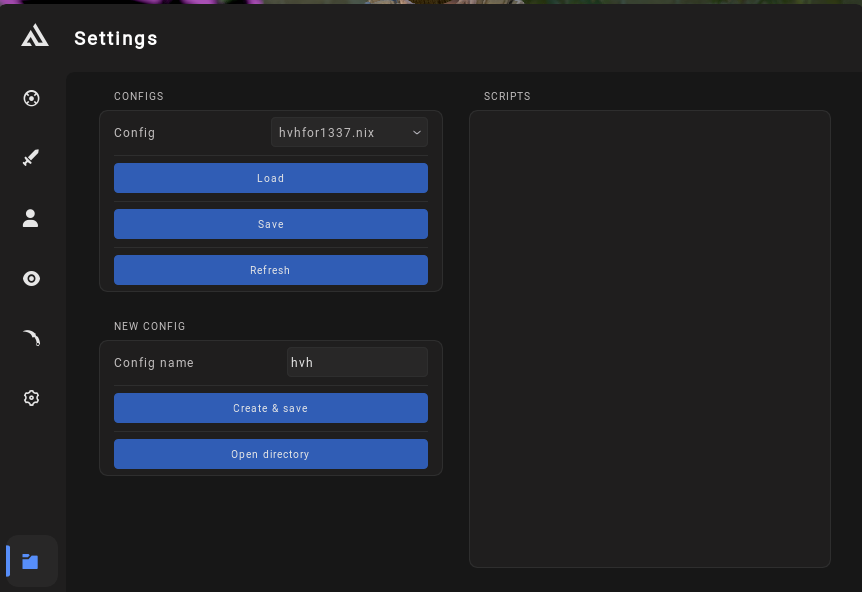Save the current config
This screenshot has height=592, width=862.
tap(270, 224)
